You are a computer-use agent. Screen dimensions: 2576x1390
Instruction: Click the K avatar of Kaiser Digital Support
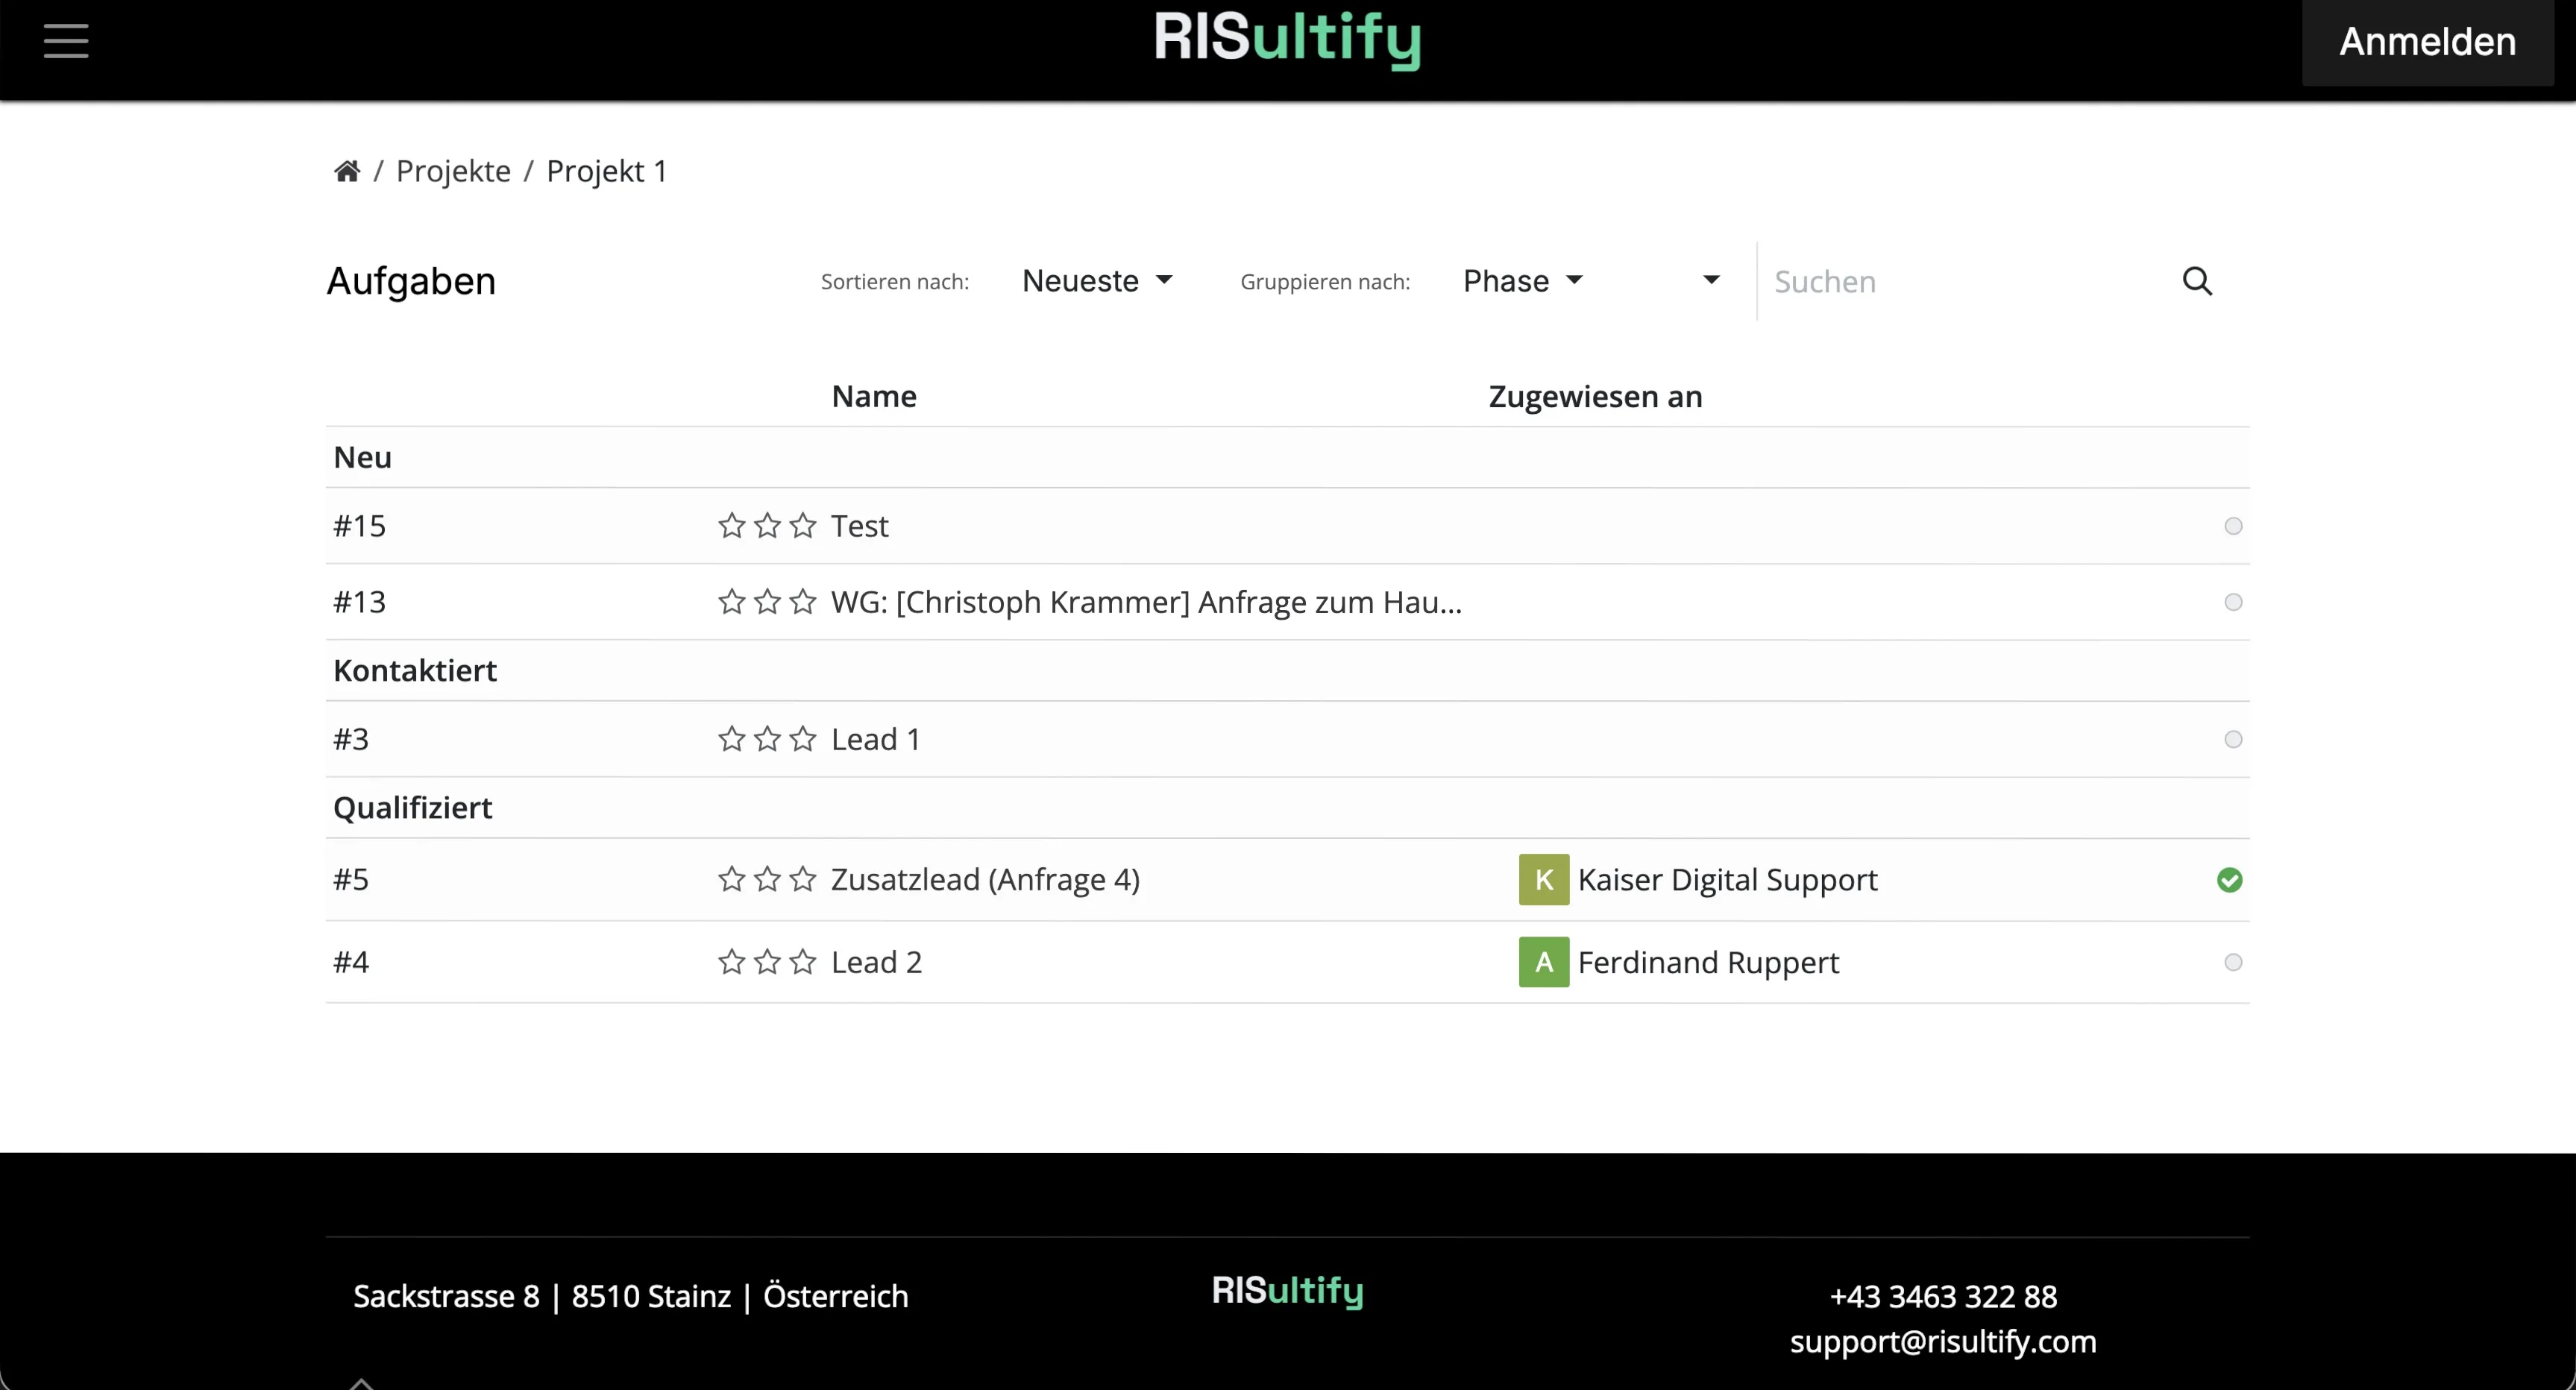[x=1544, y=879]
